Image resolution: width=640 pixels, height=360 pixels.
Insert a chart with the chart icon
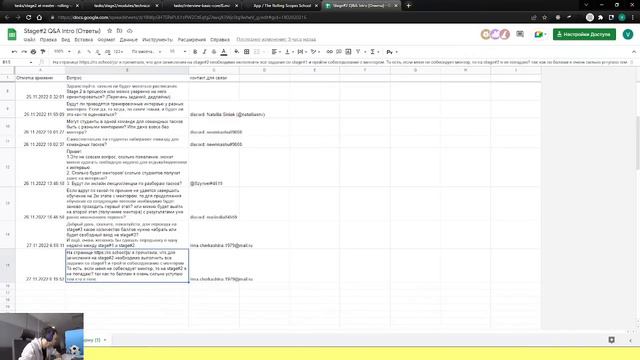click(348, 52)
